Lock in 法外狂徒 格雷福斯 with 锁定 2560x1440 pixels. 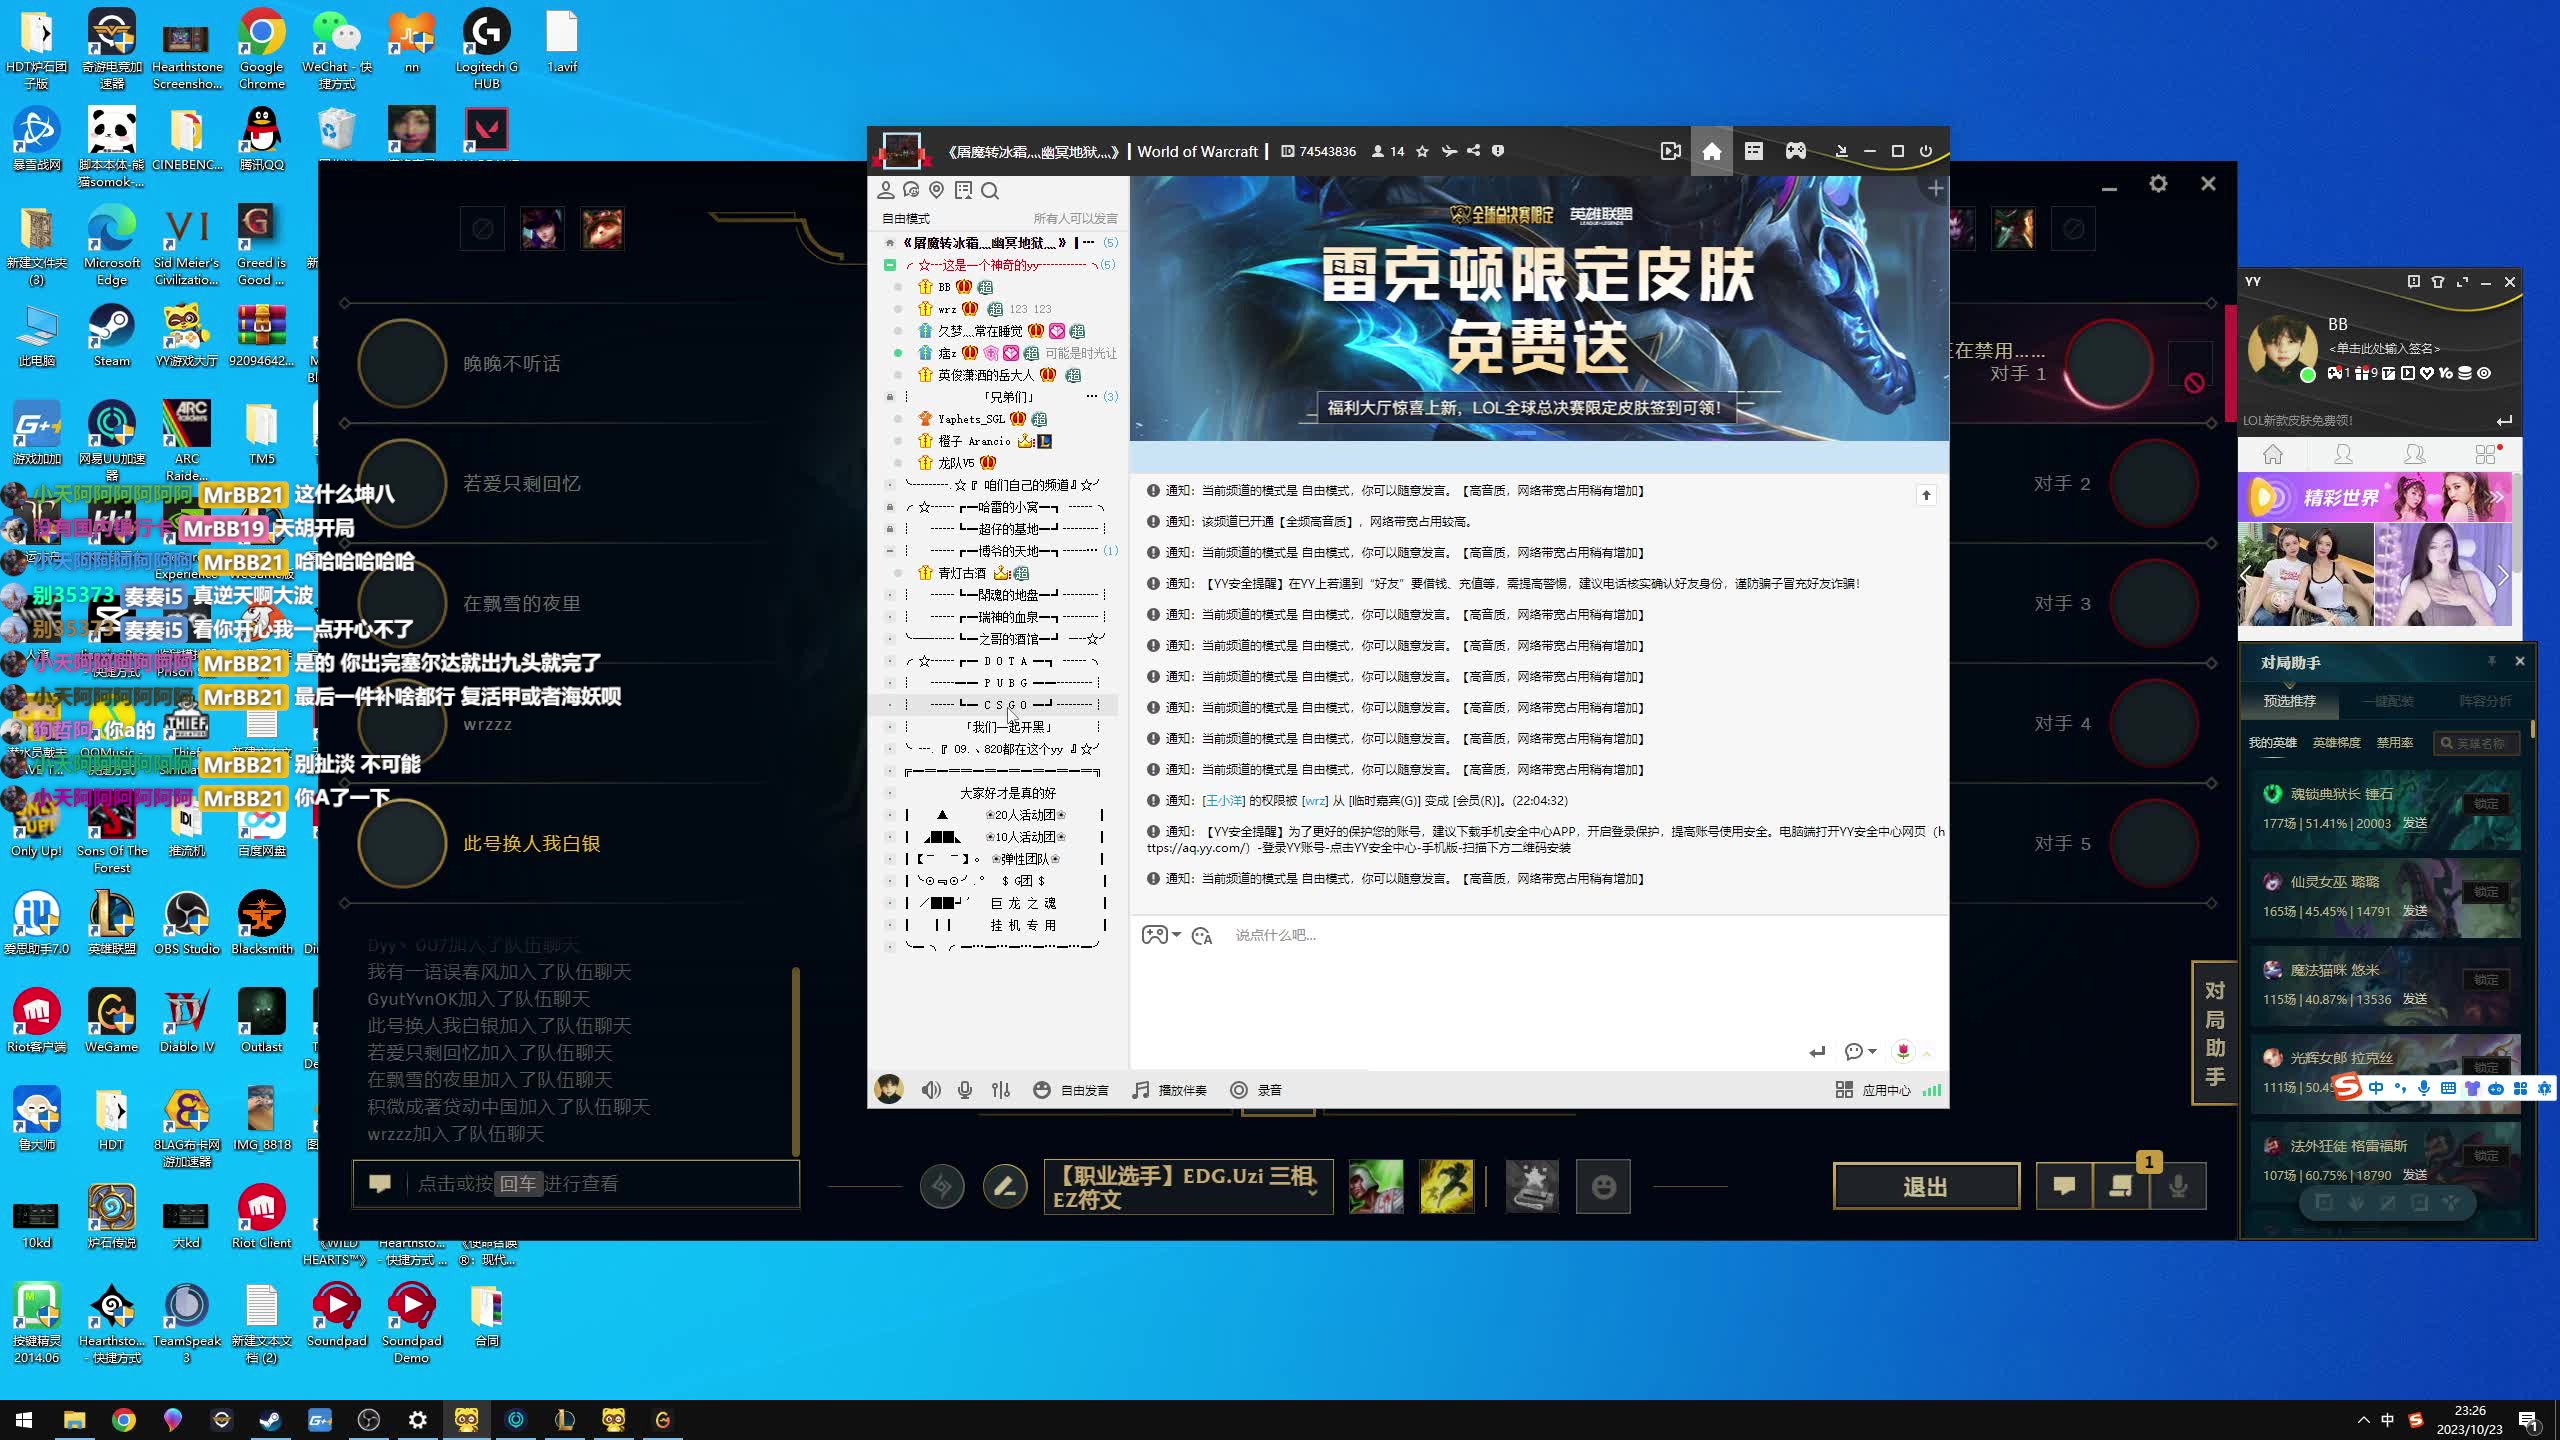pyautogui.click(x=2486, y=1156)
